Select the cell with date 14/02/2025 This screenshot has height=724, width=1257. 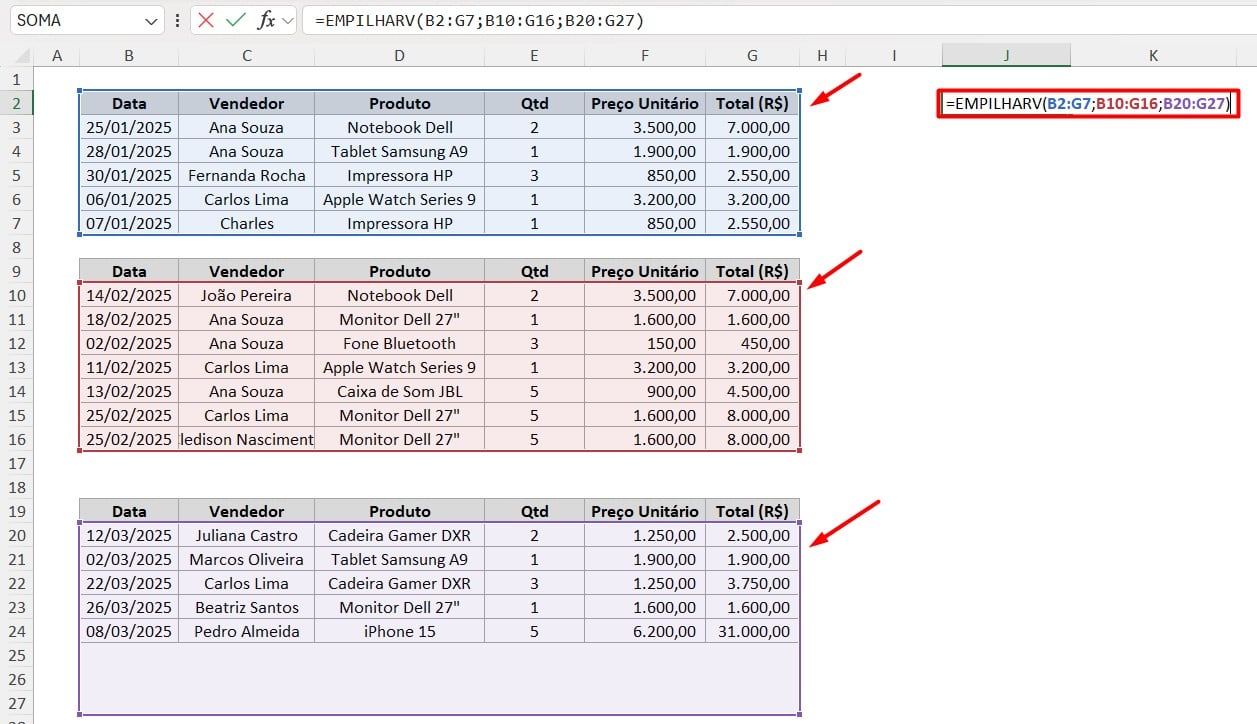[129, 295]
